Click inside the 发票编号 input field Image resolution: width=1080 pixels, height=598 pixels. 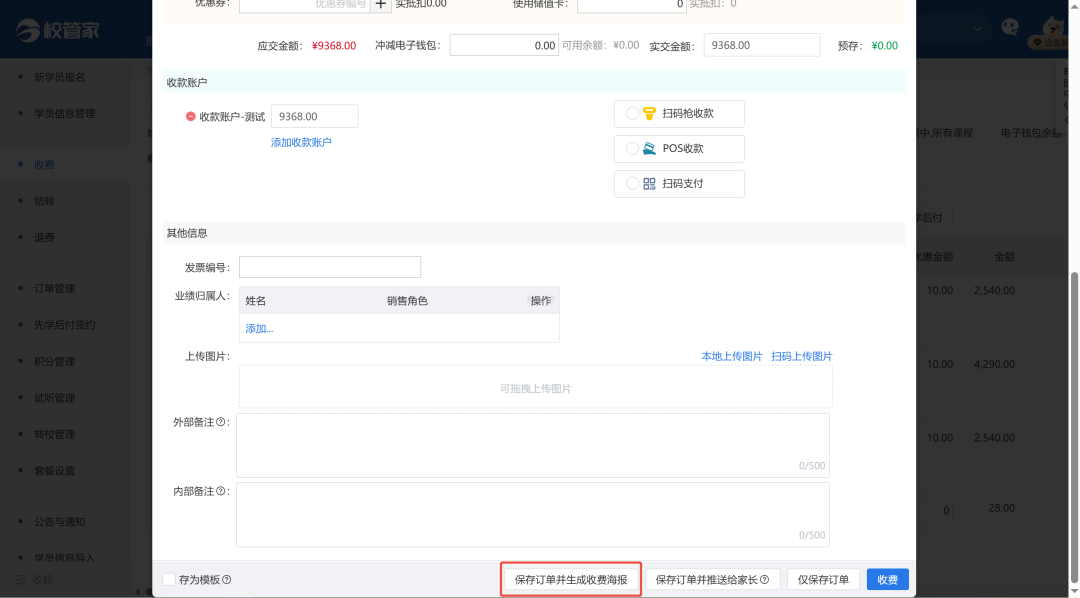(x=330, y=266)
